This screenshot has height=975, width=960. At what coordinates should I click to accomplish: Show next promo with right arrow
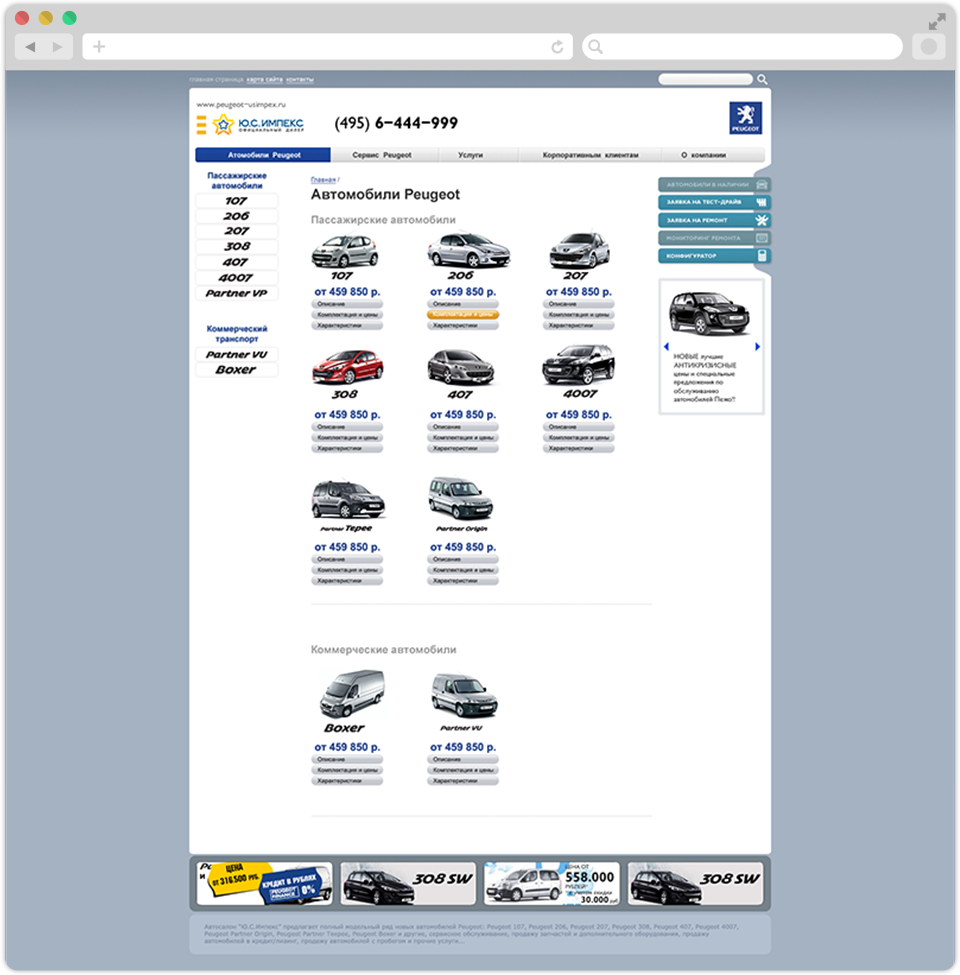click(x=757, y=346)
